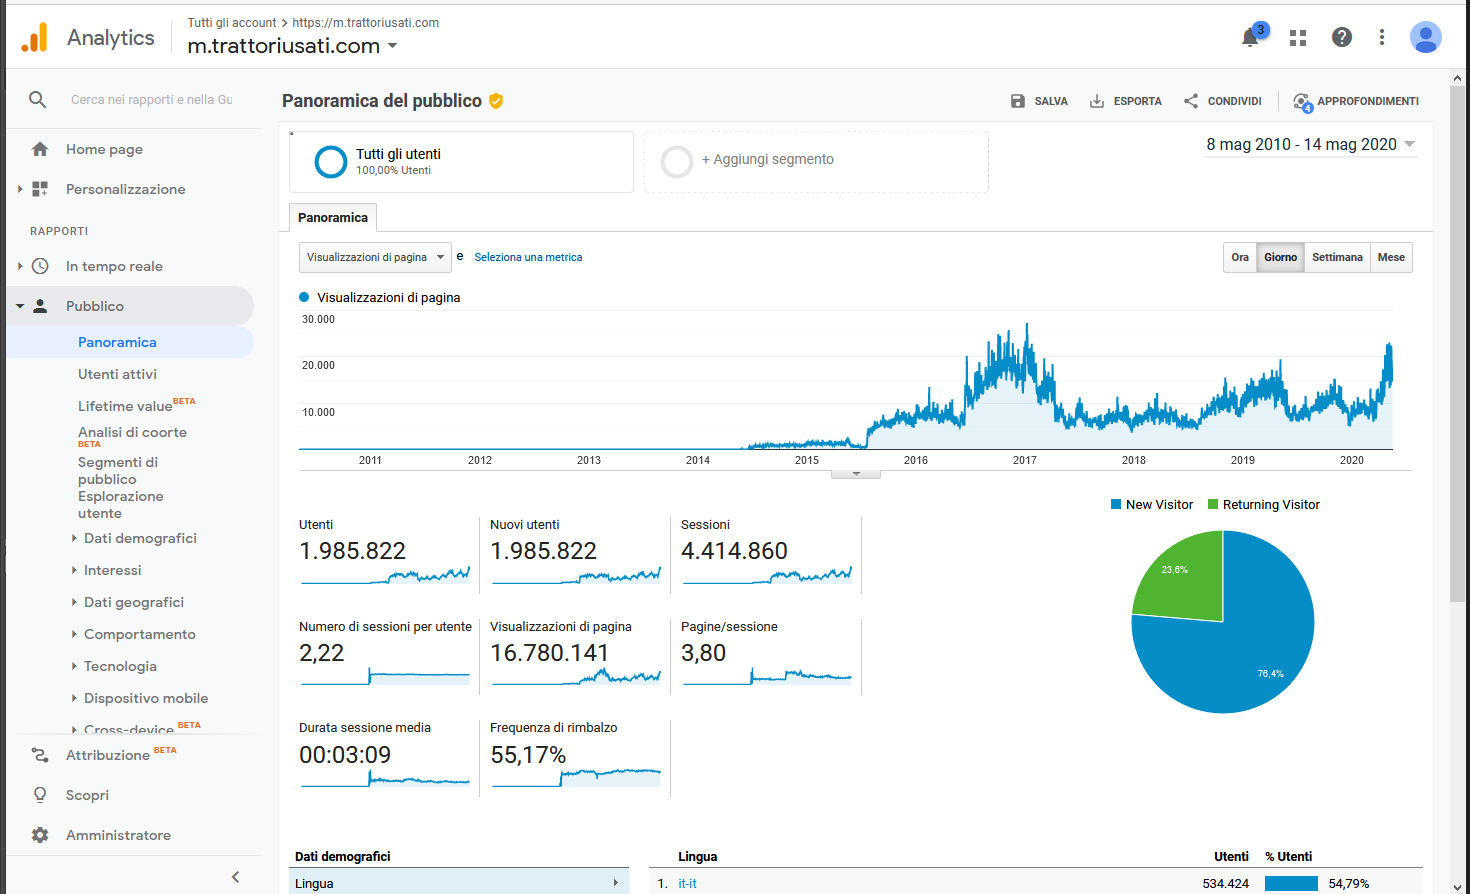
Task: Switch to the Panoramica tab
Action: [333, 218]
